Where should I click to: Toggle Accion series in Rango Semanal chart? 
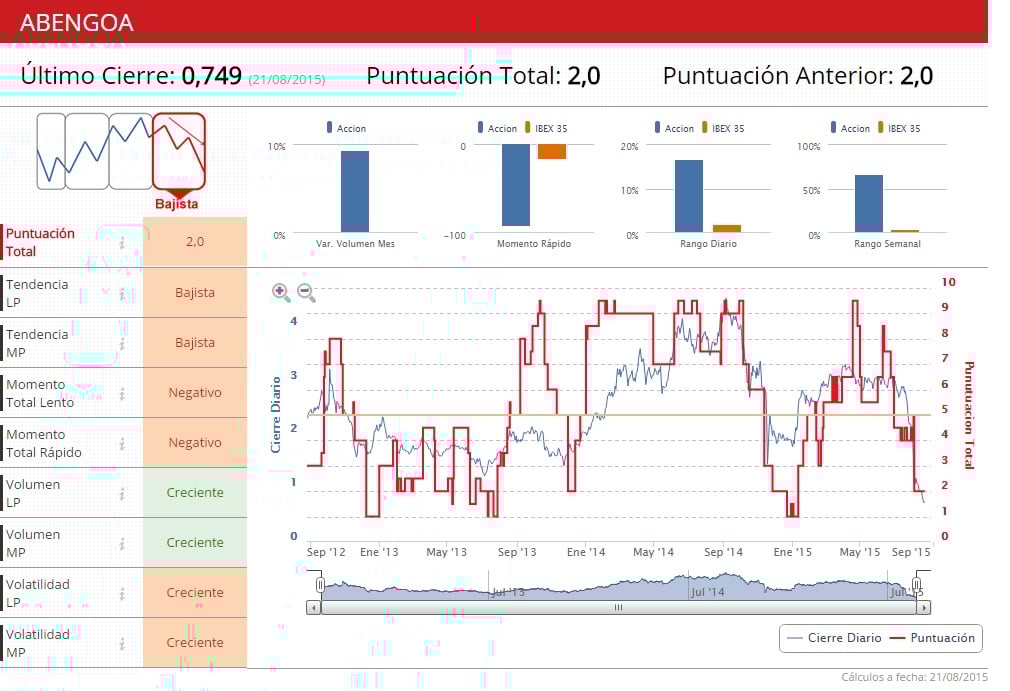[x=850, y=128]
